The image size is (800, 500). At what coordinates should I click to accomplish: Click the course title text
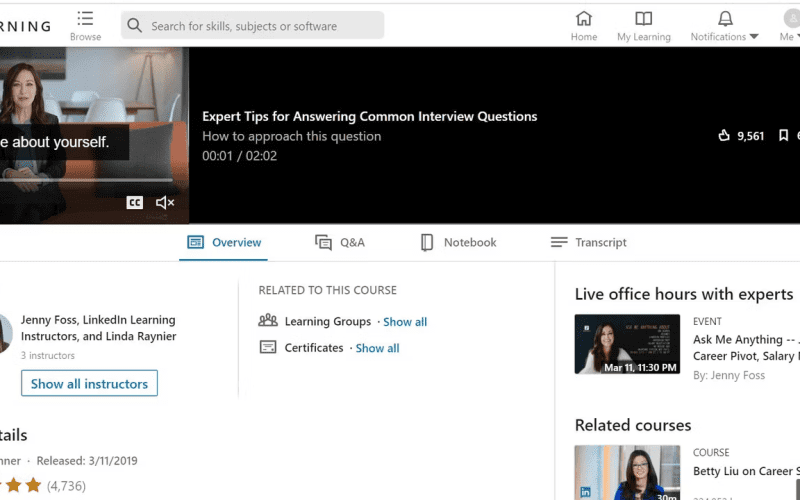(369, 116)
